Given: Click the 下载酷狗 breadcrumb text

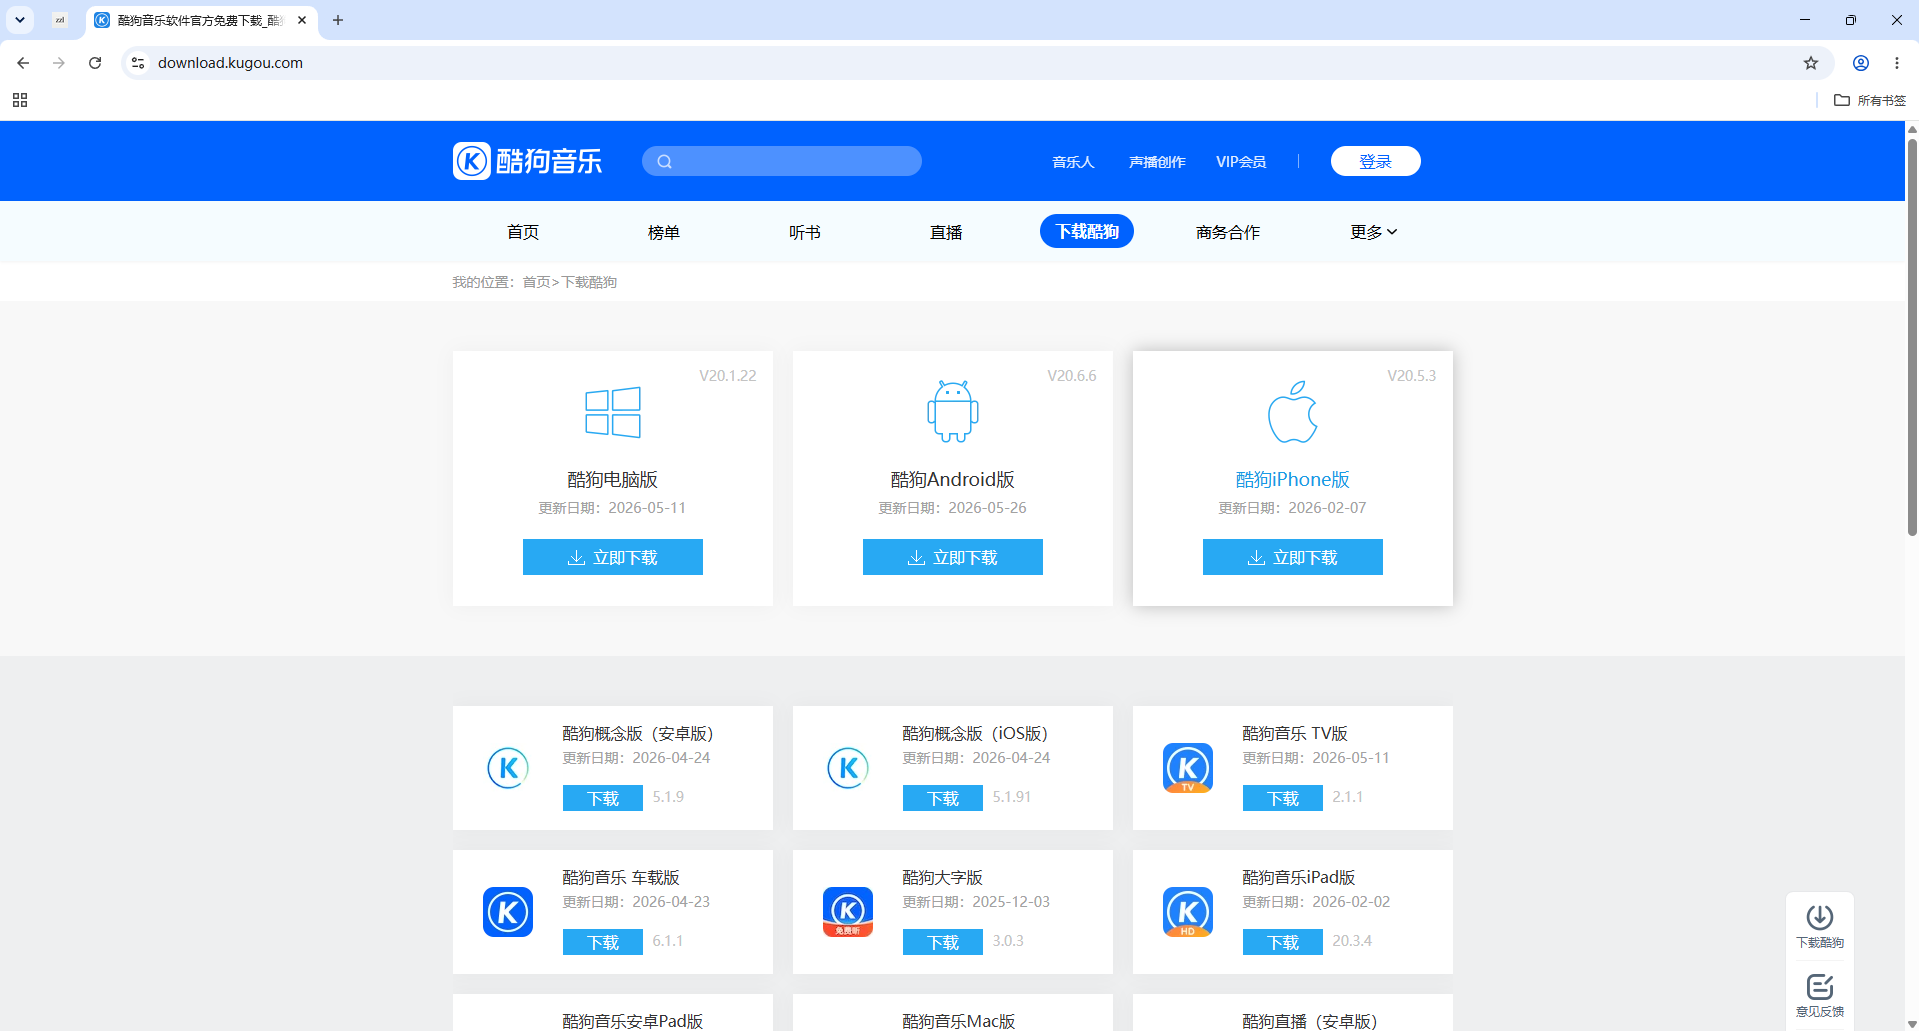Looking at the screenshot, I should 589,282.
